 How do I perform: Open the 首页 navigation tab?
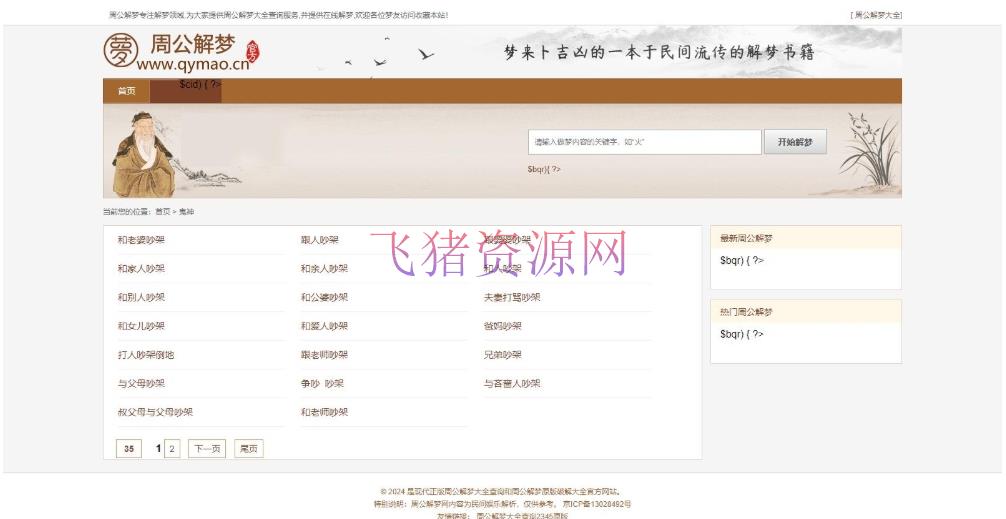[126, 91]
